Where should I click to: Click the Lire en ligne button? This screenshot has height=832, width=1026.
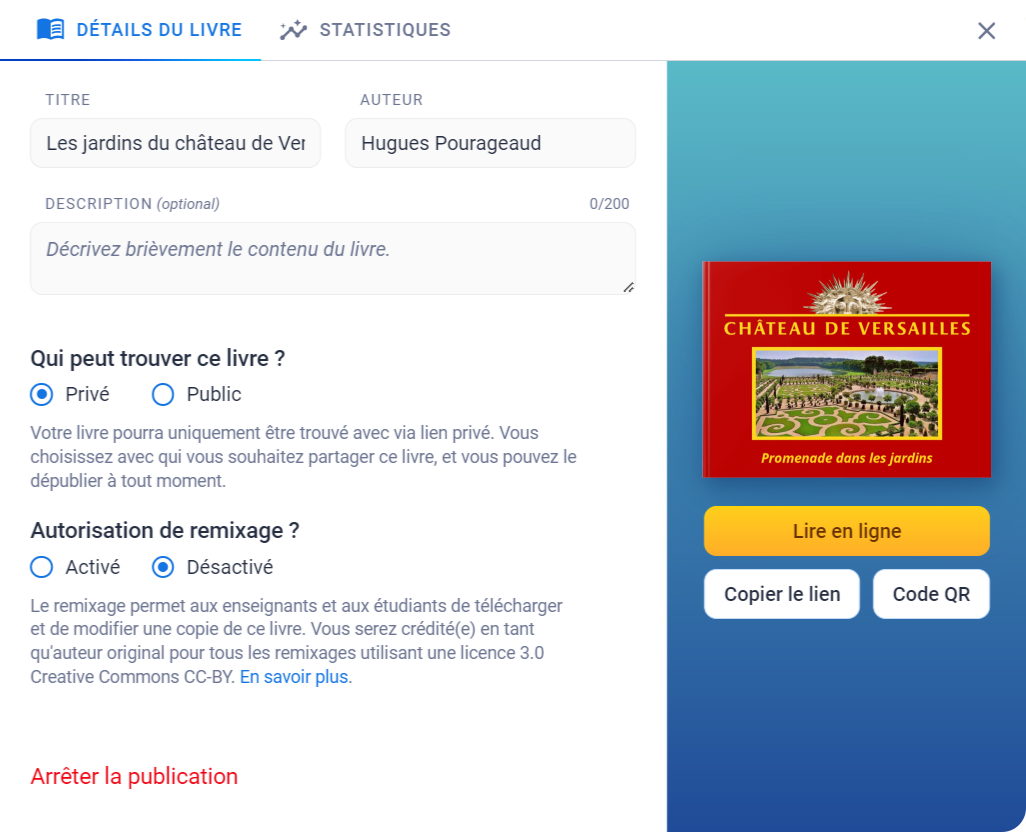point(847,531)
